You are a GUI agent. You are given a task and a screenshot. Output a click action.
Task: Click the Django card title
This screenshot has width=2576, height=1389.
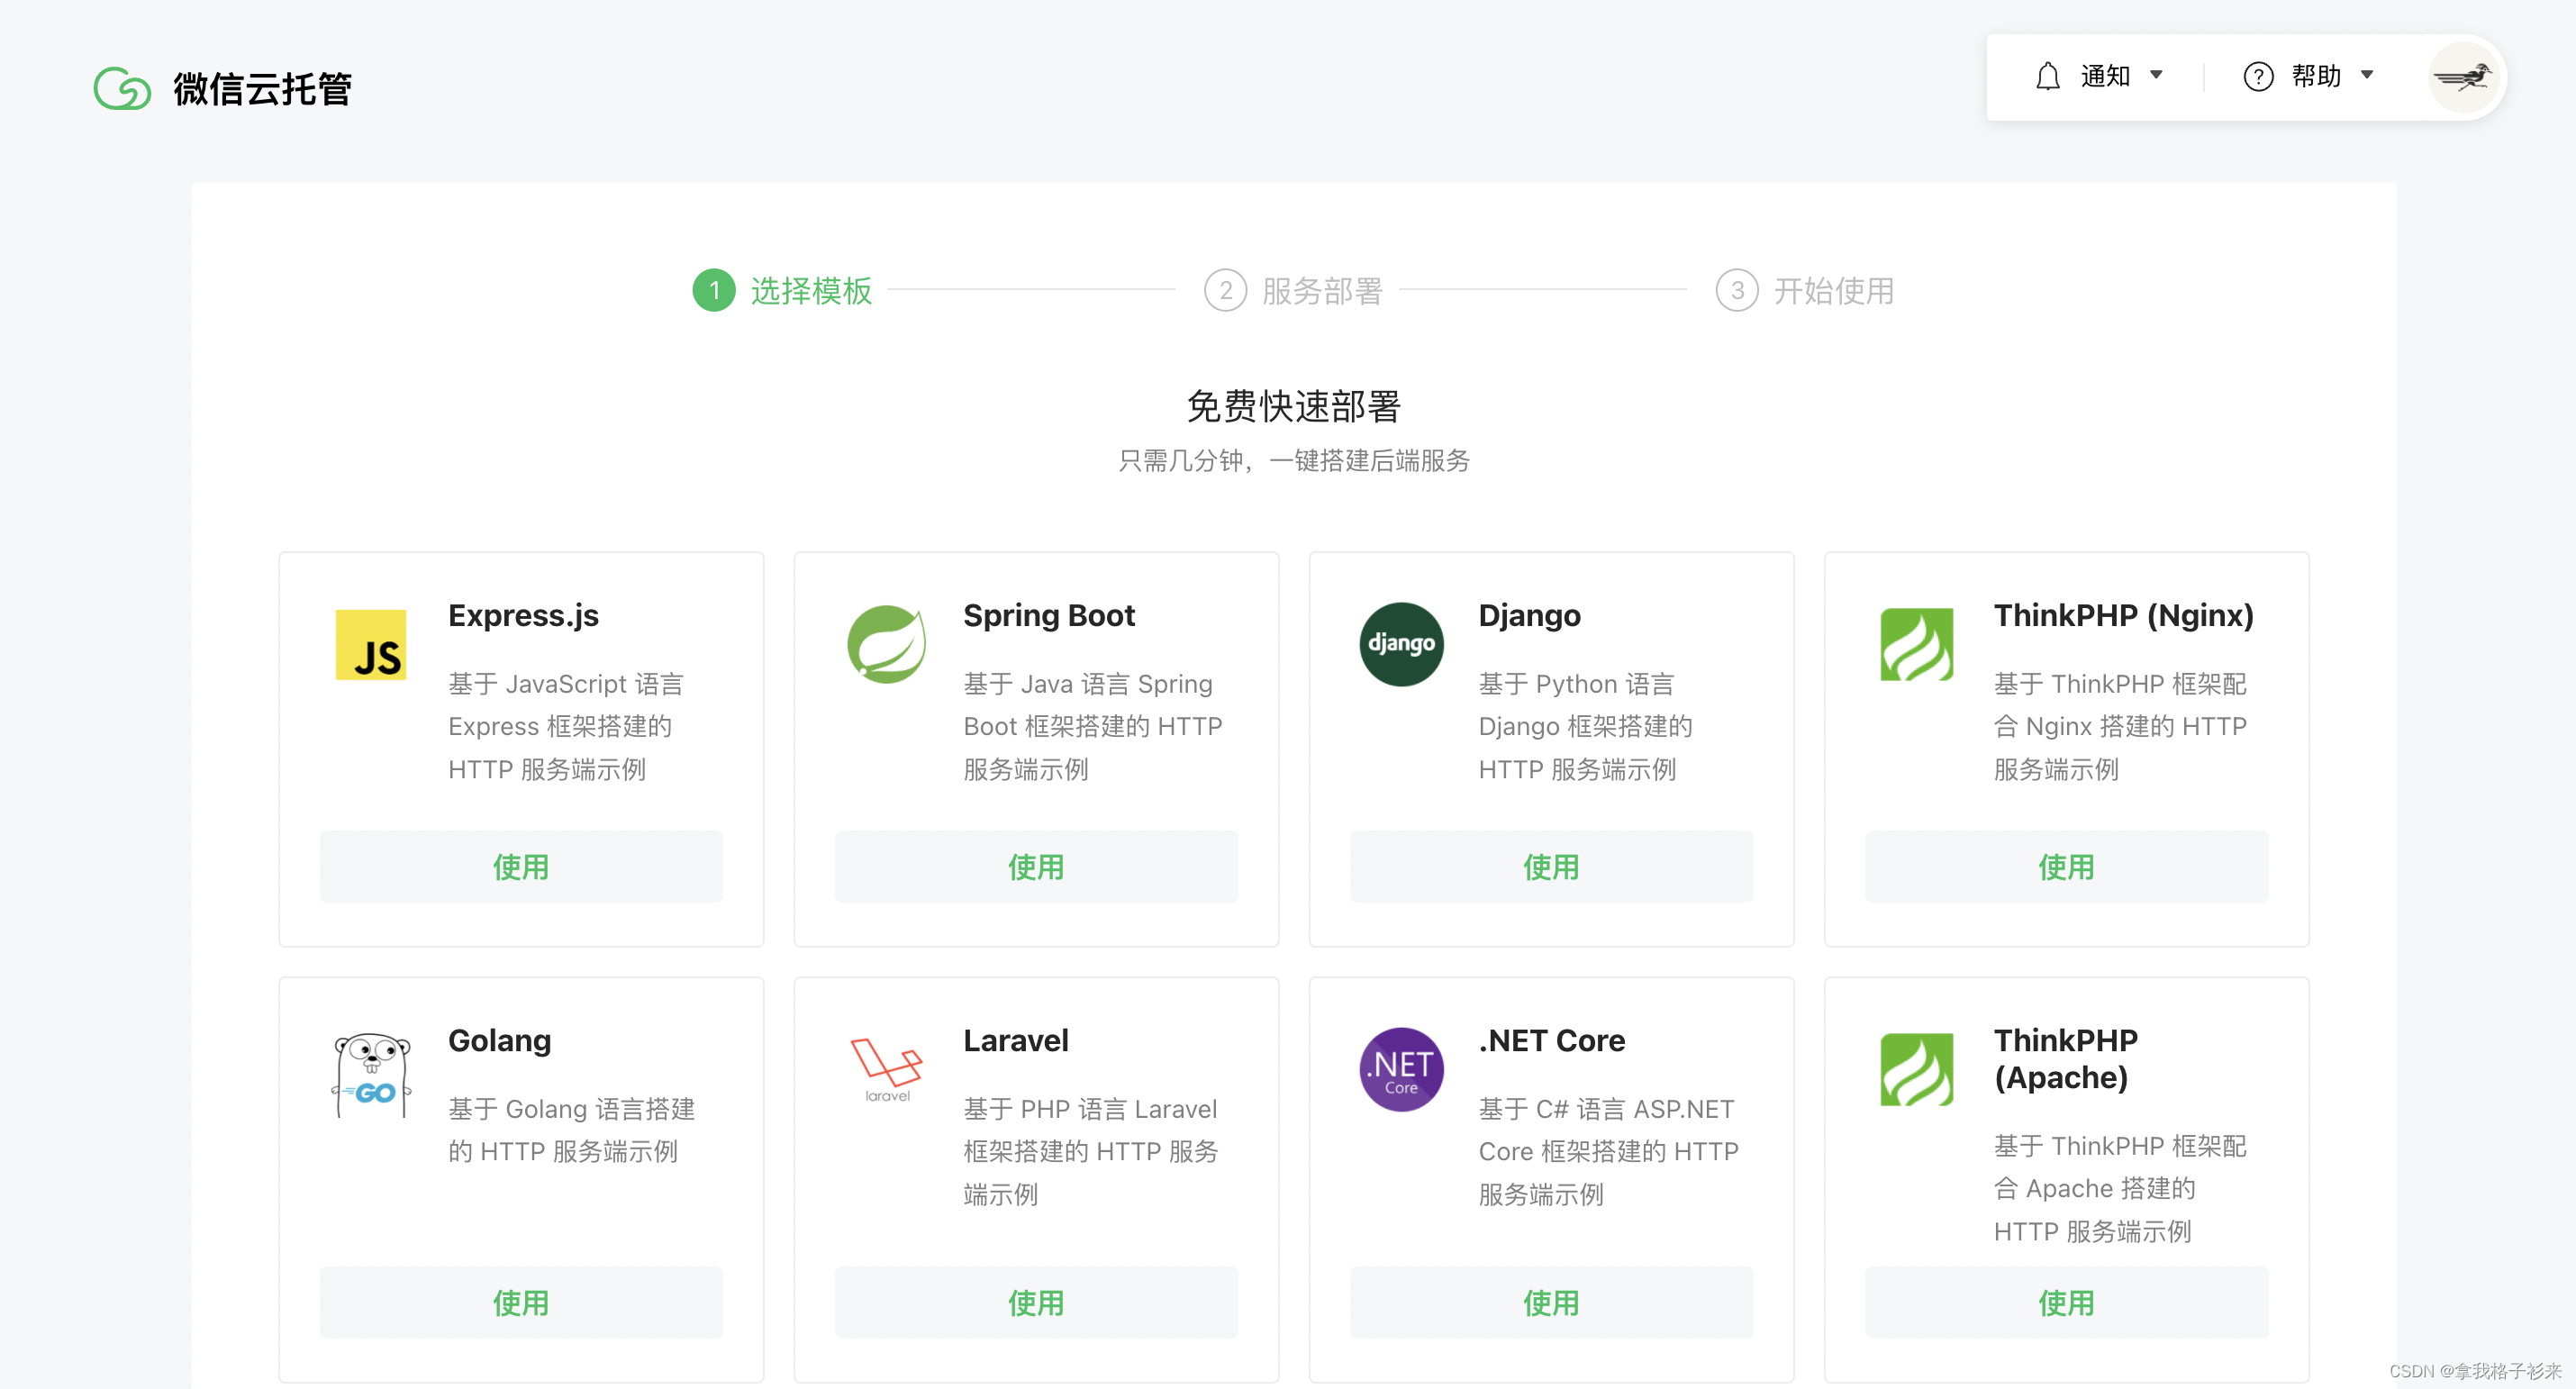pos(1529,615)
